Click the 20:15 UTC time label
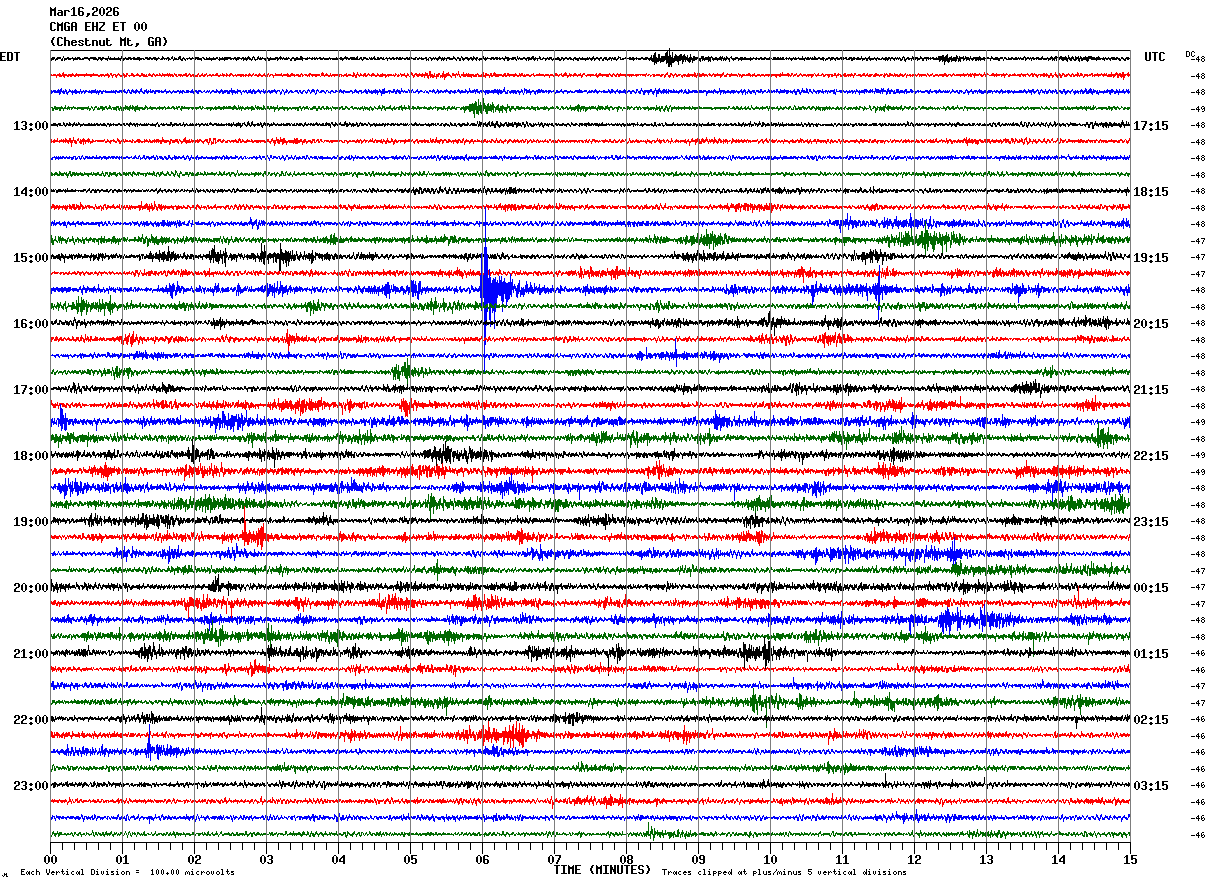Viewport: 1210px width, 886px height. (1151, 323)
